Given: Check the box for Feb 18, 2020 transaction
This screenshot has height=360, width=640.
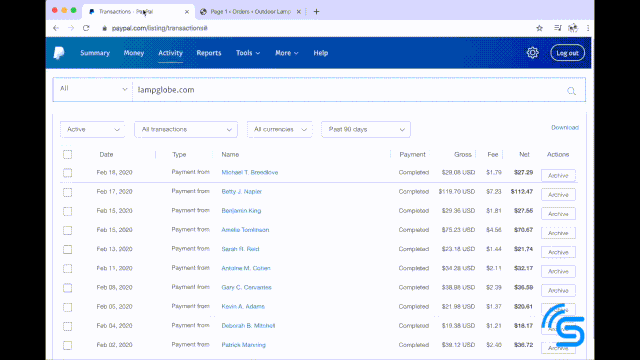Looking at the screenshot, I should coord(67,173).
